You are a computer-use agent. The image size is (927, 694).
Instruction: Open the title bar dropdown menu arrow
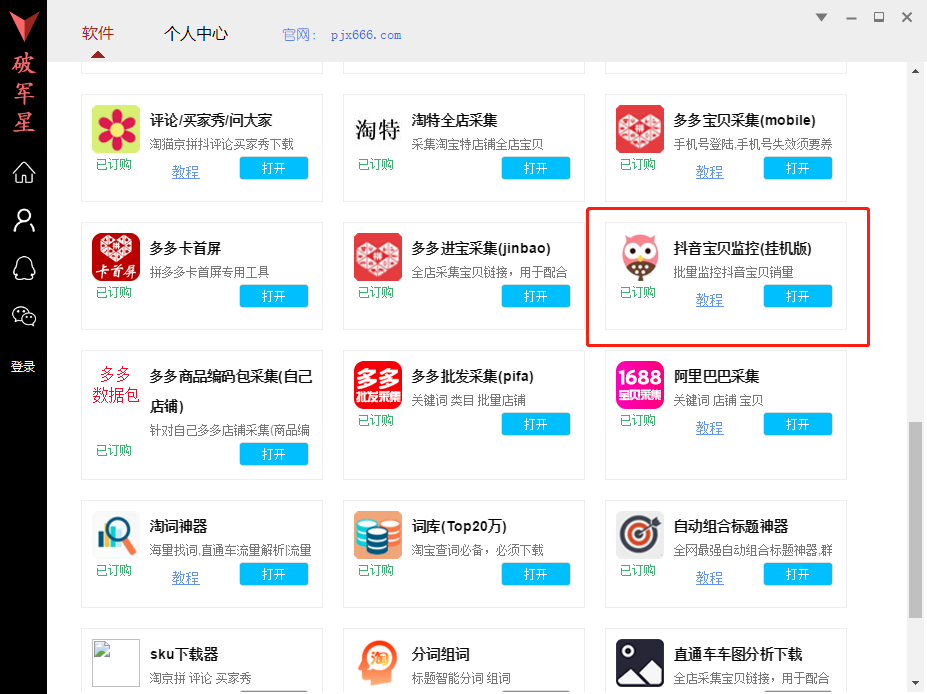(x=821, y=17)
